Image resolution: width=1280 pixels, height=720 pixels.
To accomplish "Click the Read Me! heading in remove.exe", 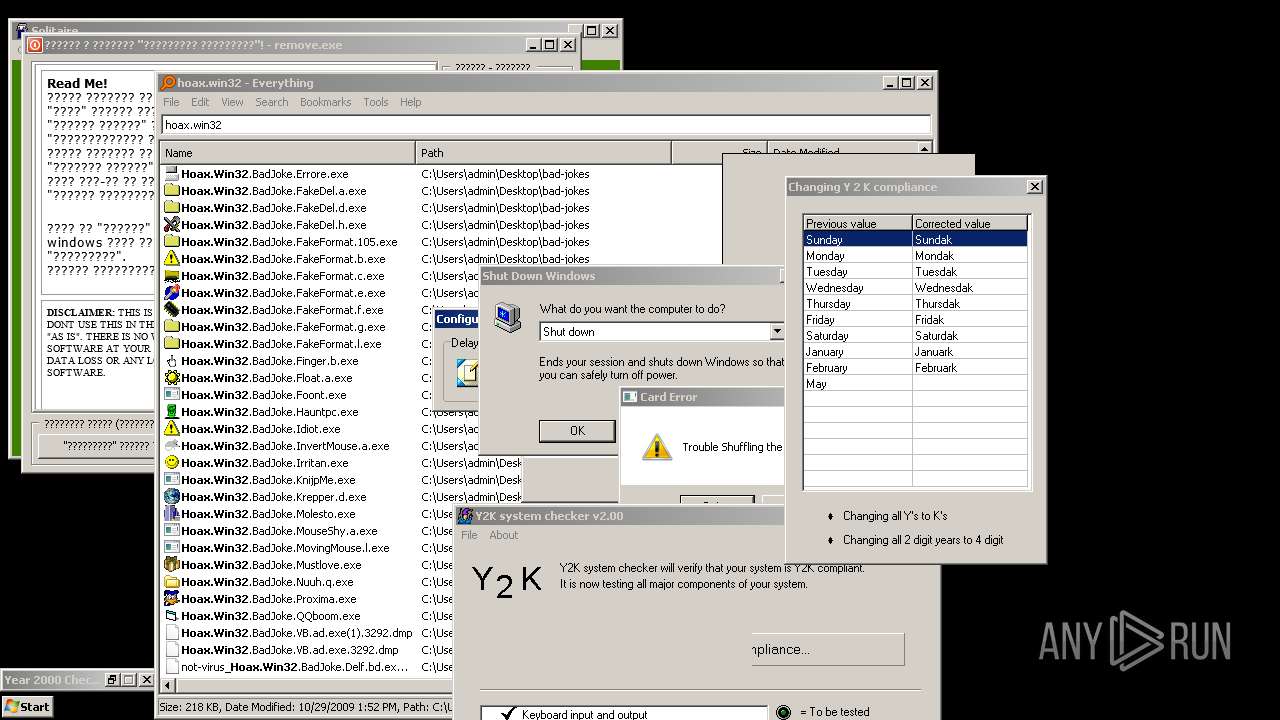I will point(77,83).
